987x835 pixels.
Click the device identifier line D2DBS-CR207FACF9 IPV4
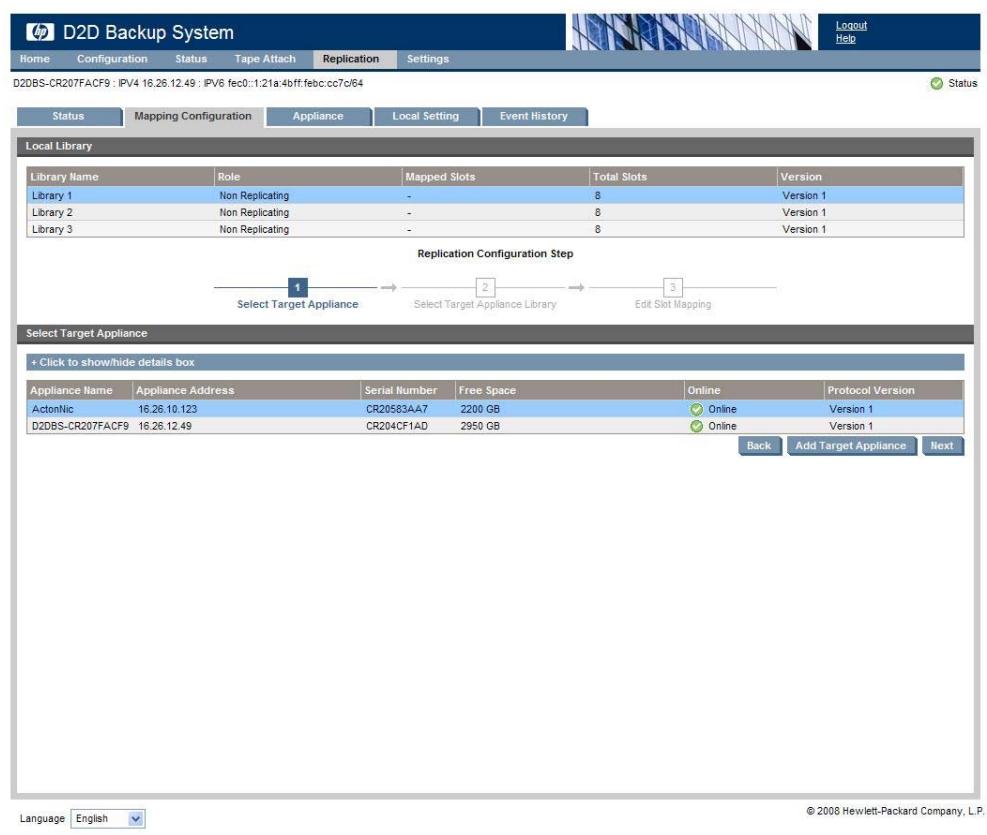pos(188,83)
